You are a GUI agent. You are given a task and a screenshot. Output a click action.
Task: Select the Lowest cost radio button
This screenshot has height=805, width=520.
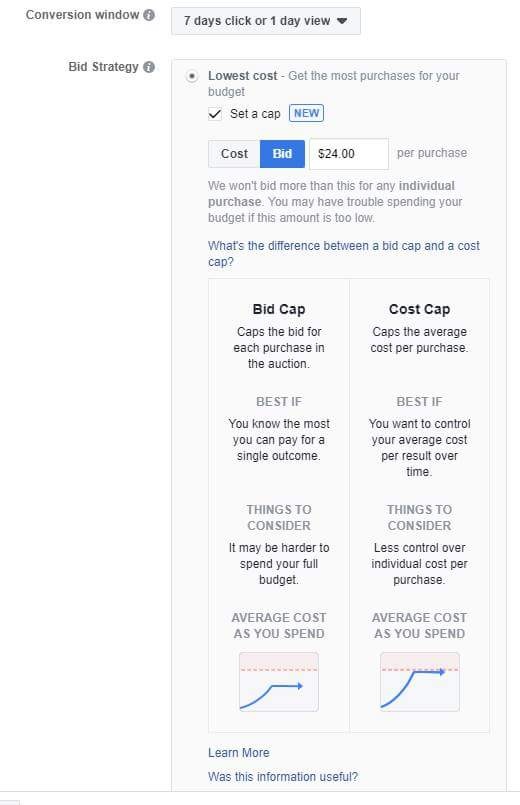[192, 76]
